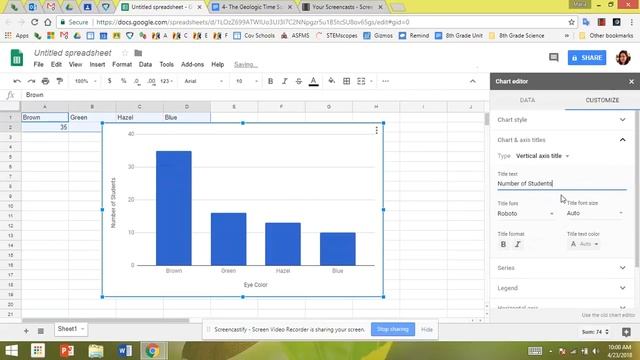Click the Redo icon in toolbar

click(31, 81)
